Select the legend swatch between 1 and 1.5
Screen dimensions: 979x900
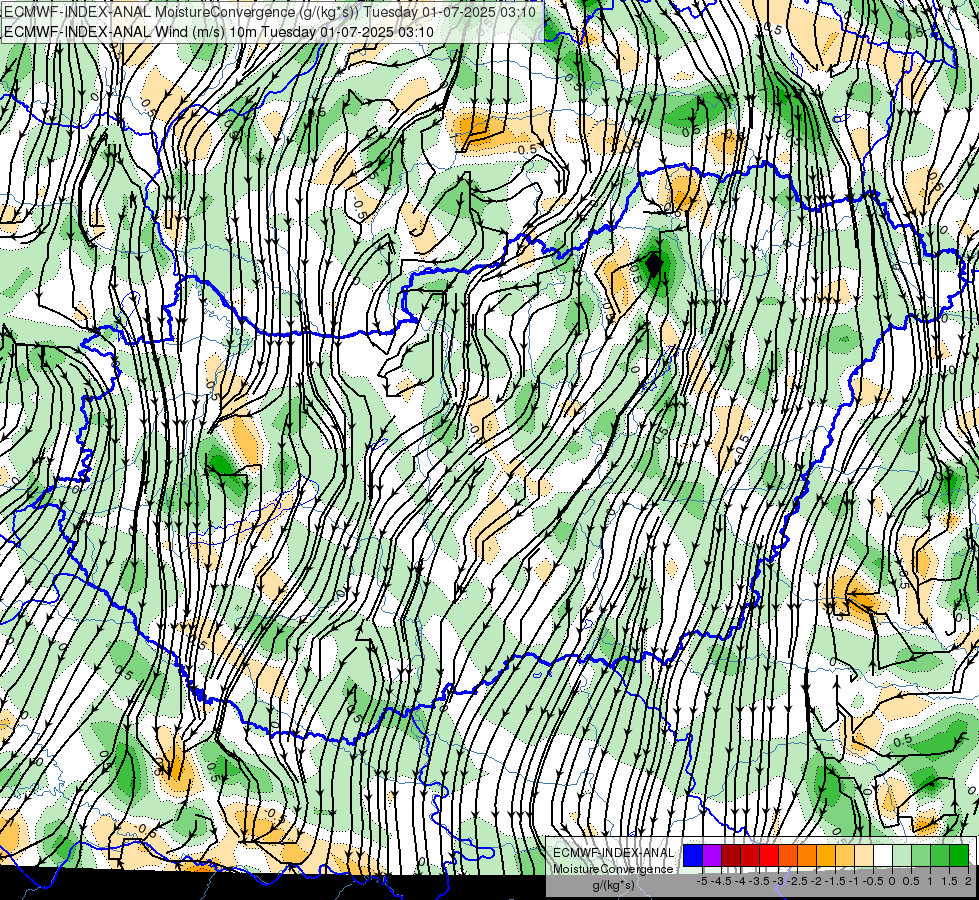point(940,855)
